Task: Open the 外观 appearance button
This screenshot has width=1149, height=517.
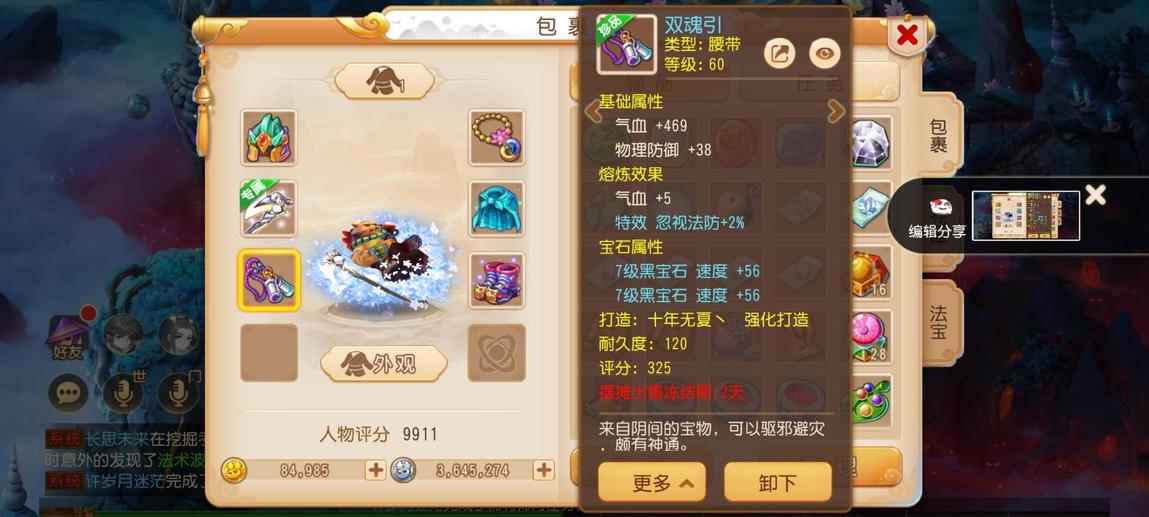Action: 384,364
